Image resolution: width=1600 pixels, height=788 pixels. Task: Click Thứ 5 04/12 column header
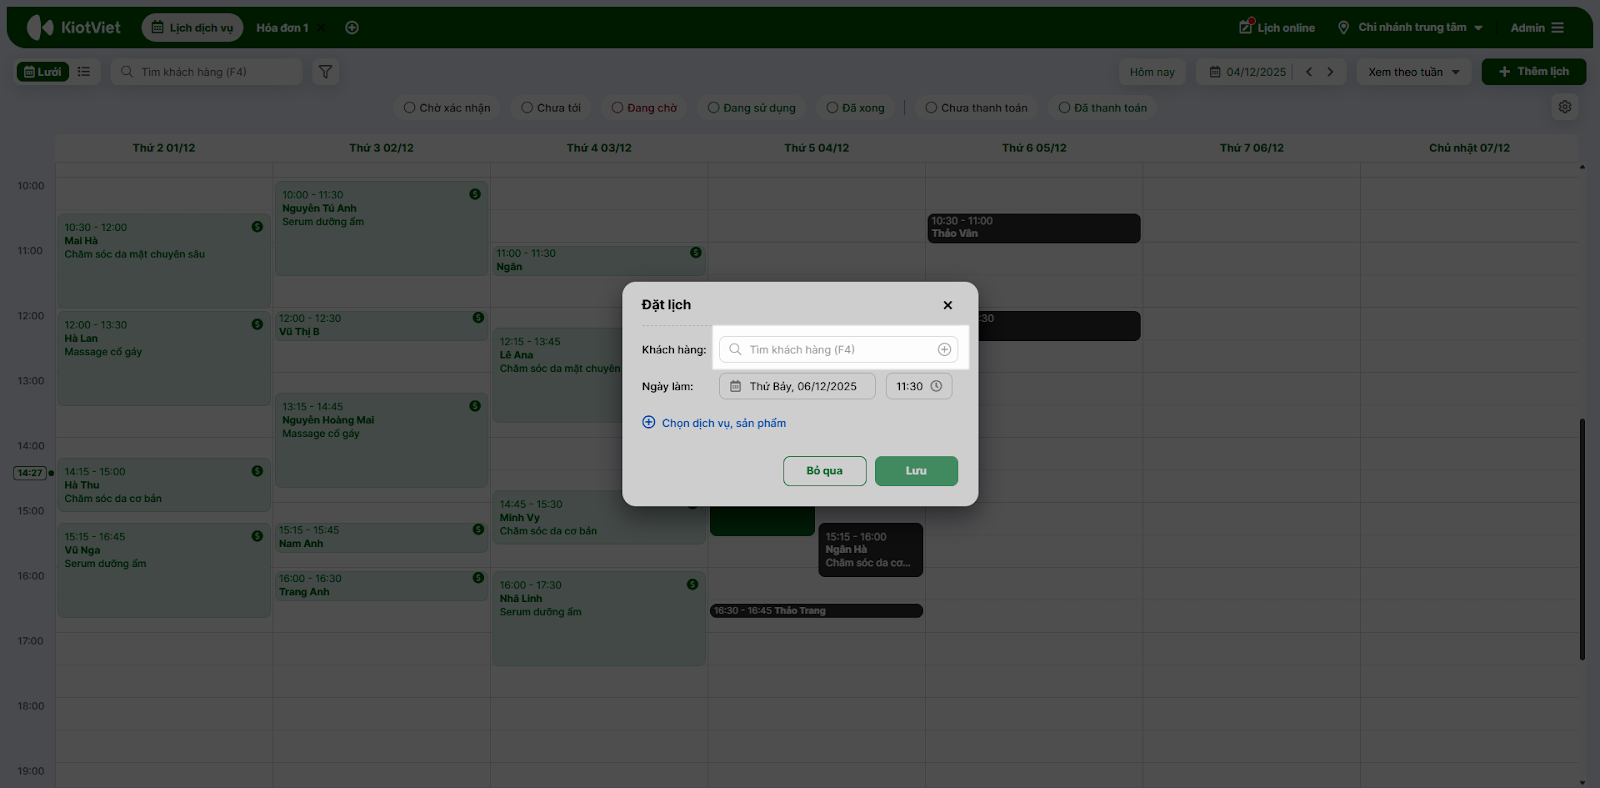pos(816,148)
